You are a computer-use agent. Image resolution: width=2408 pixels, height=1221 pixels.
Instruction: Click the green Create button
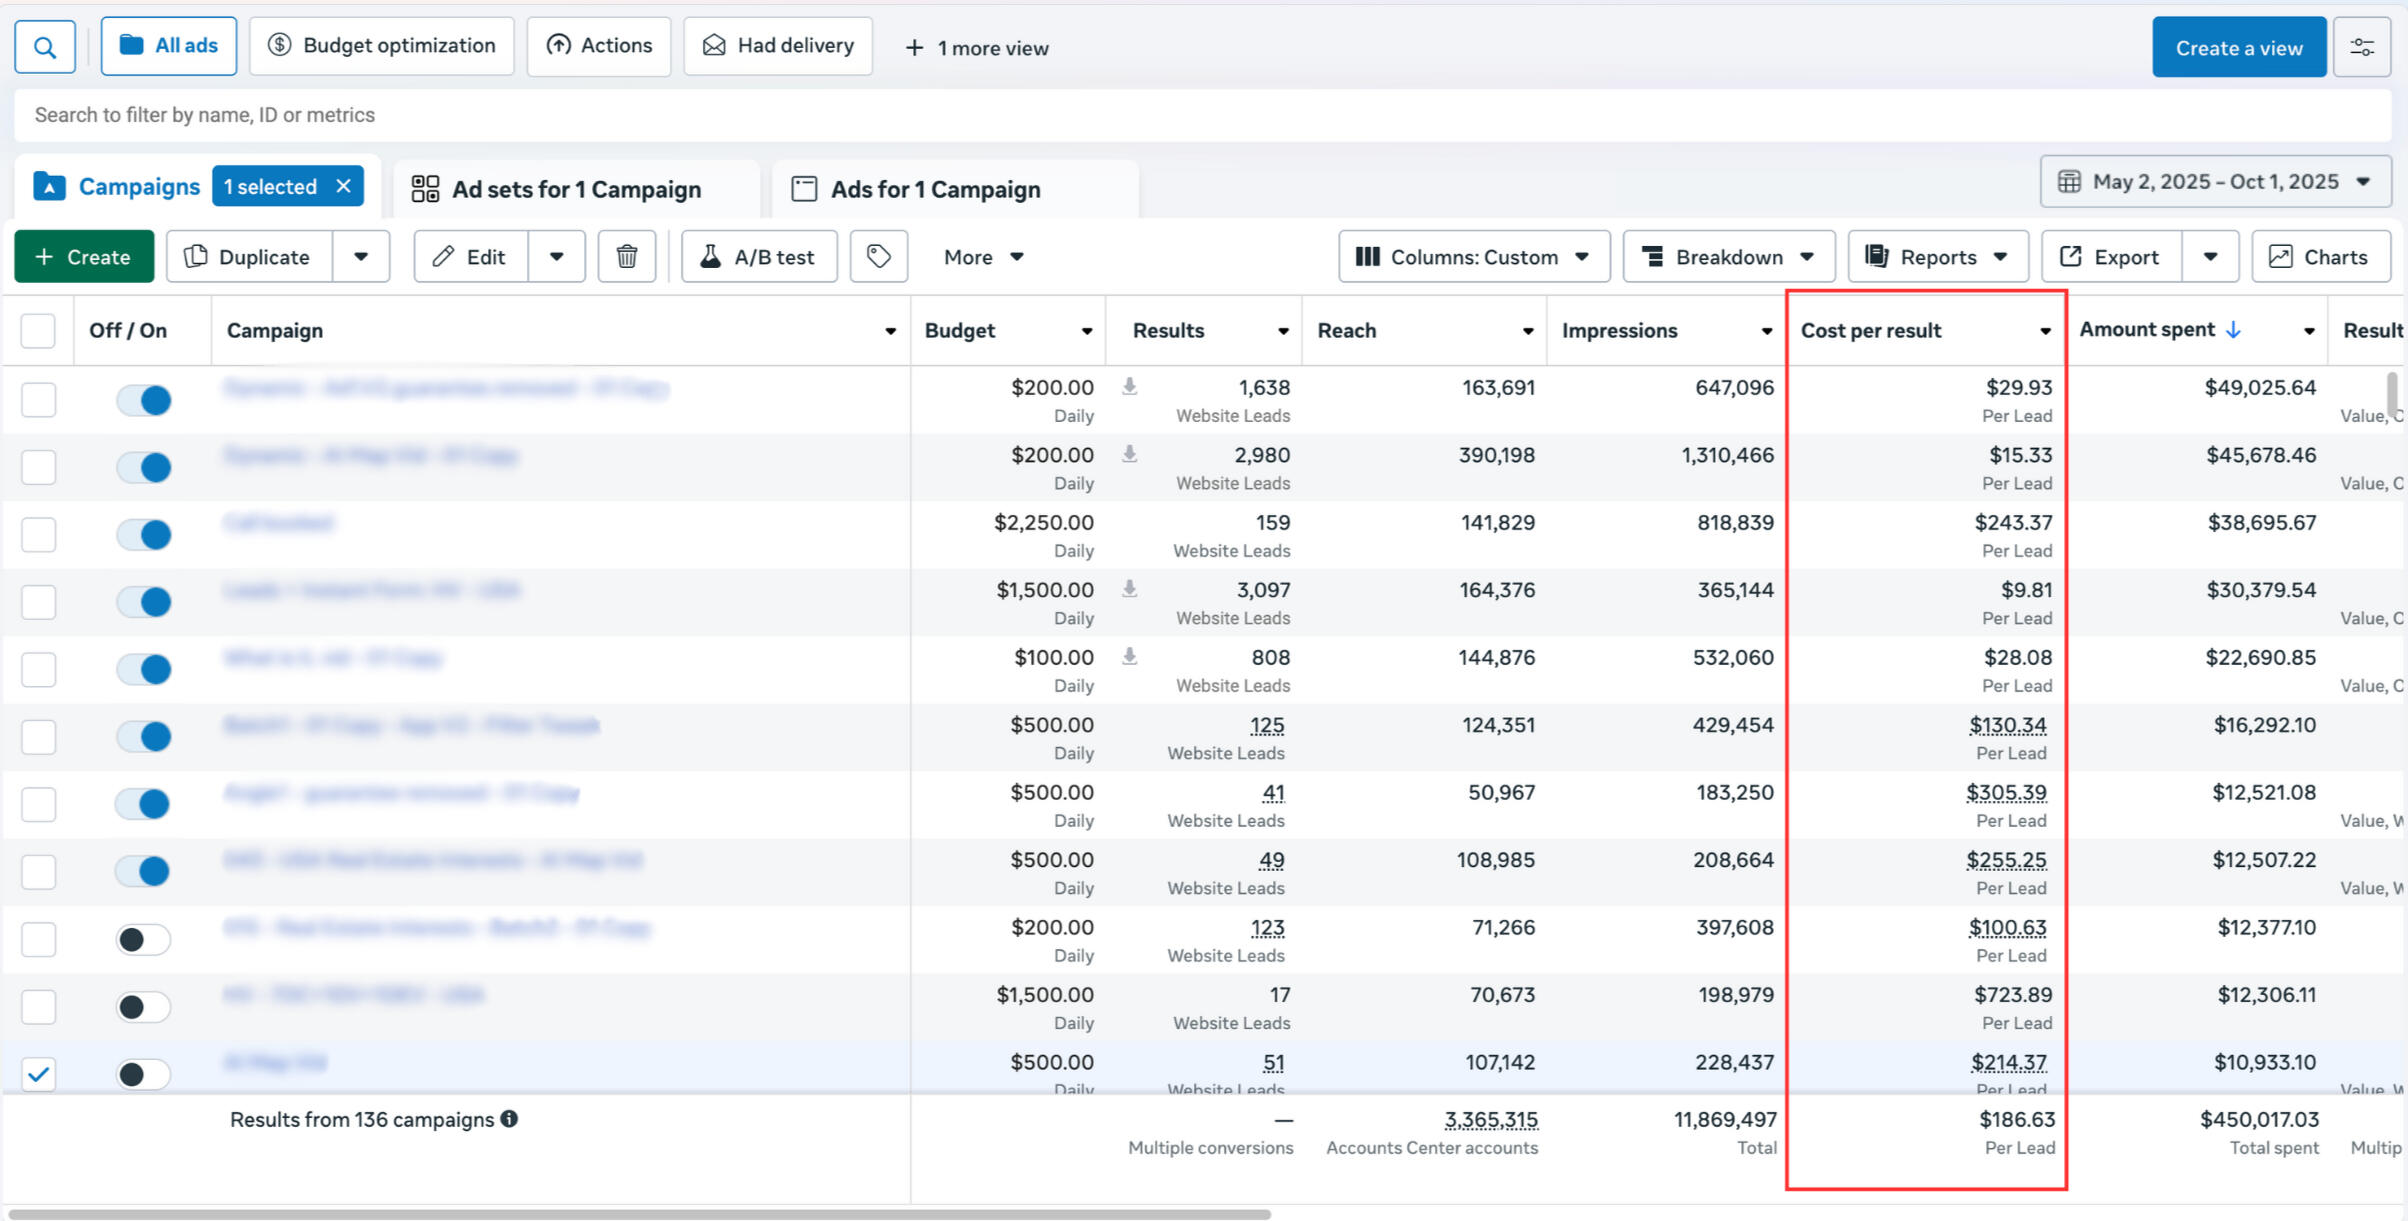pos(84,257)
